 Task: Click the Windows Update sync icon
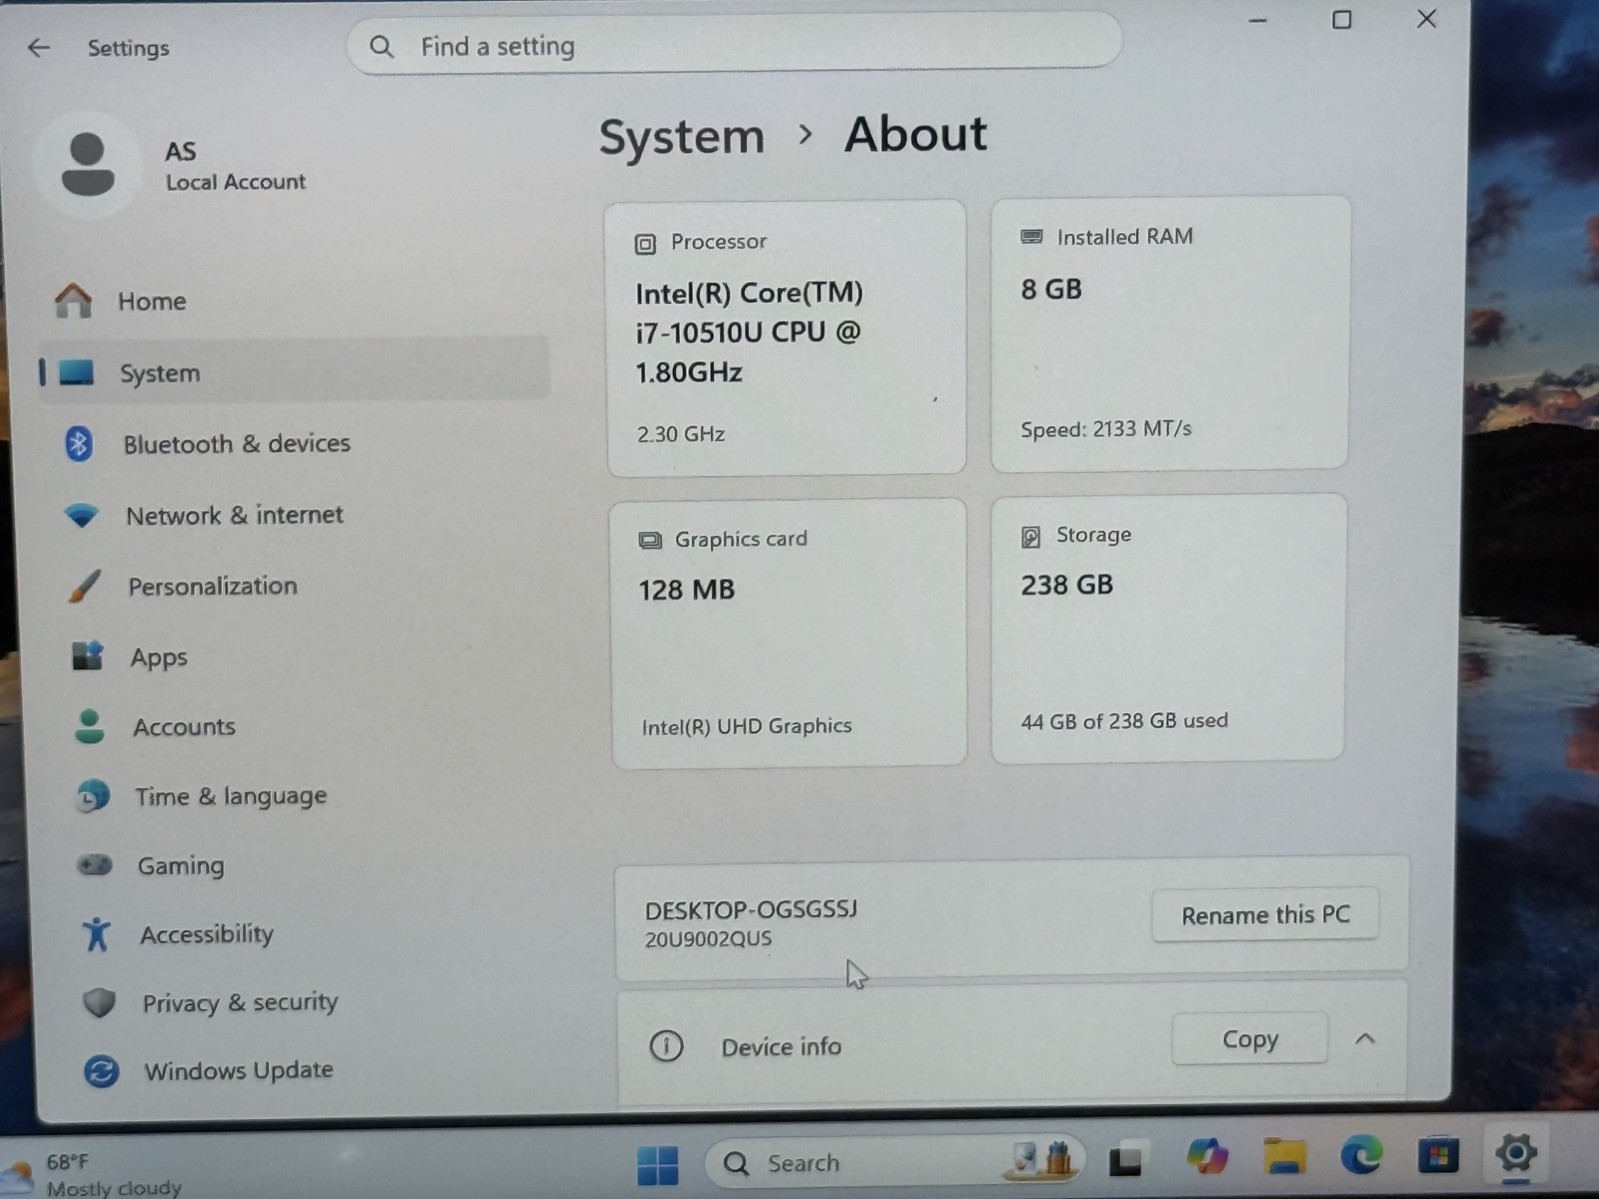click(x=101, y=1071)
